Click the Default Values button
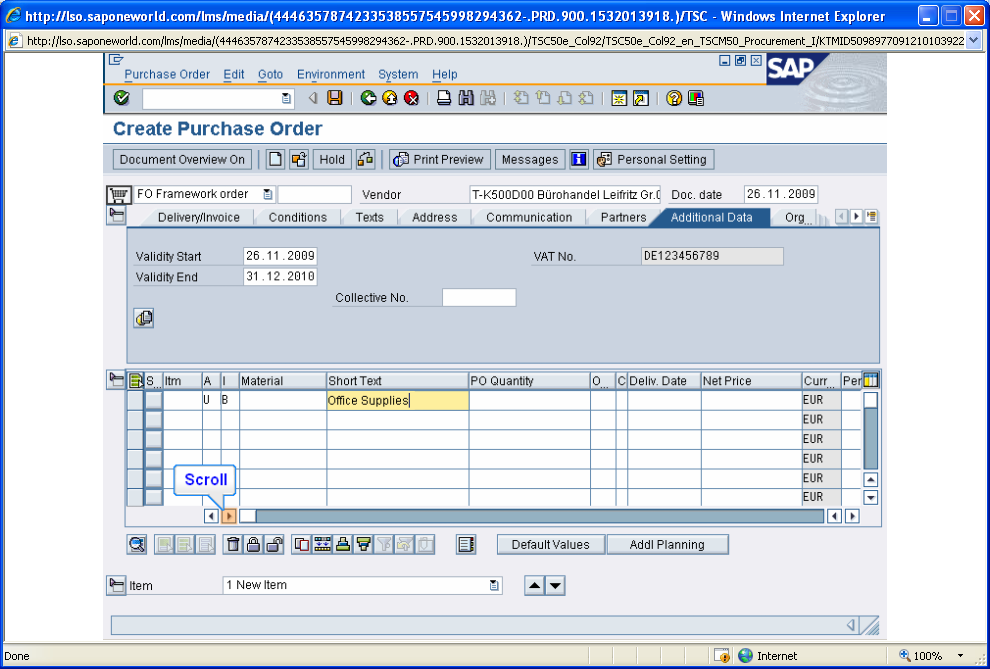 [551, 545]
